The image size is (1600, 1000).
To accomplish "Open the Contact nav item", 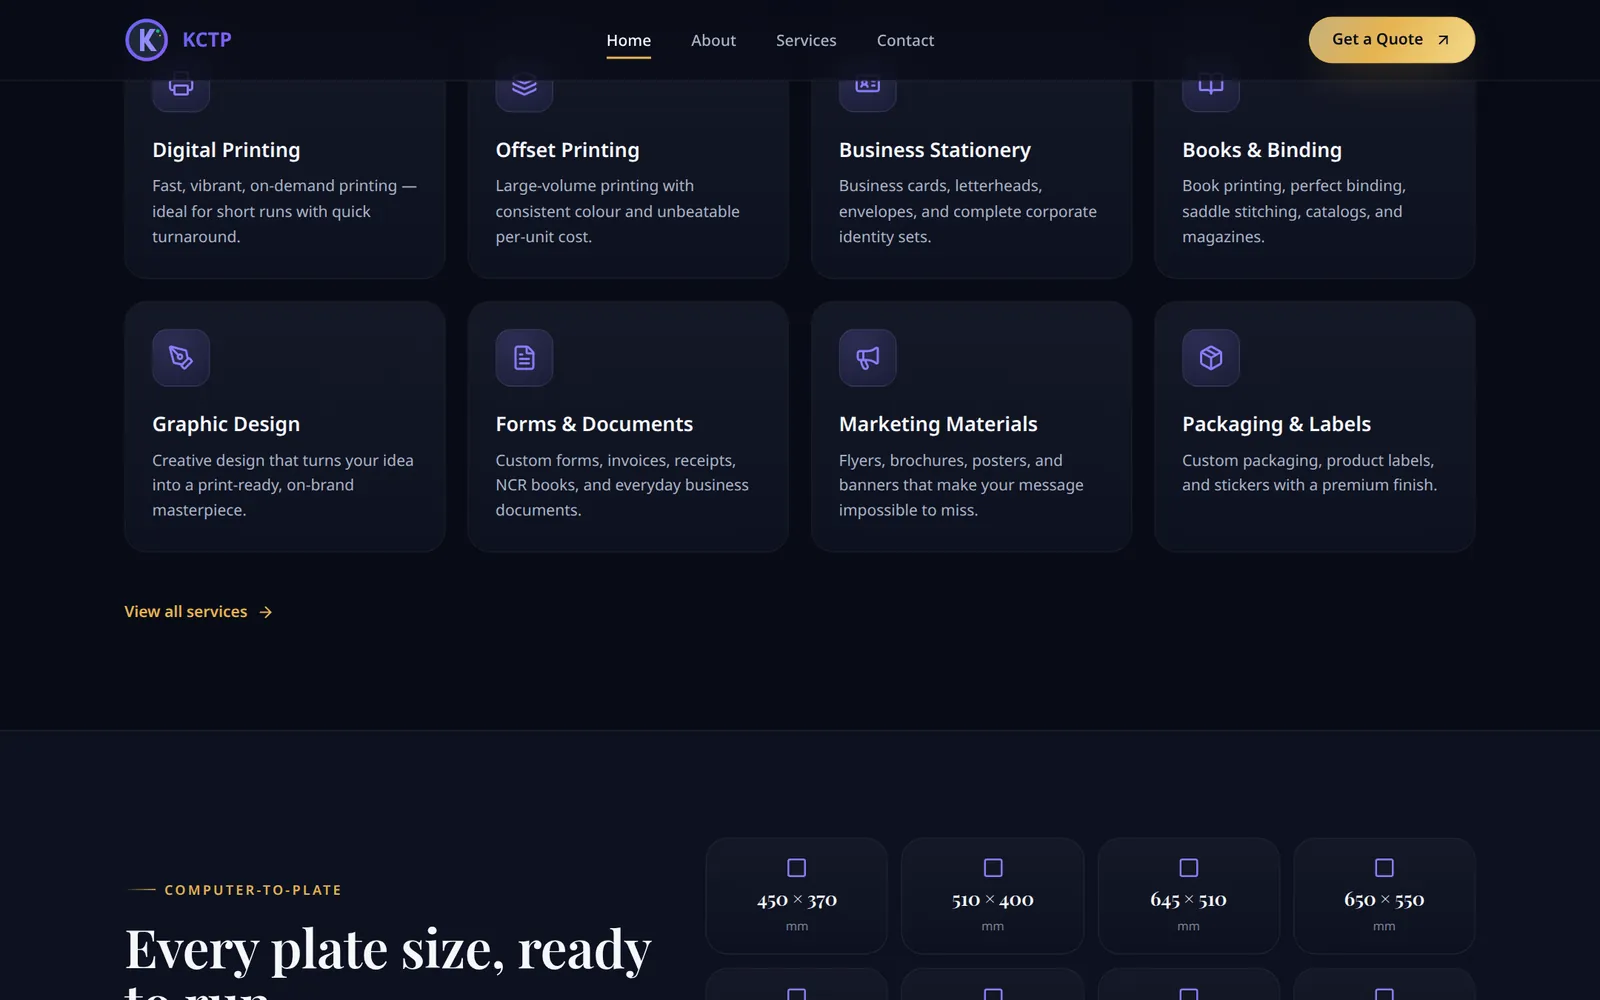I will (905, 40).
